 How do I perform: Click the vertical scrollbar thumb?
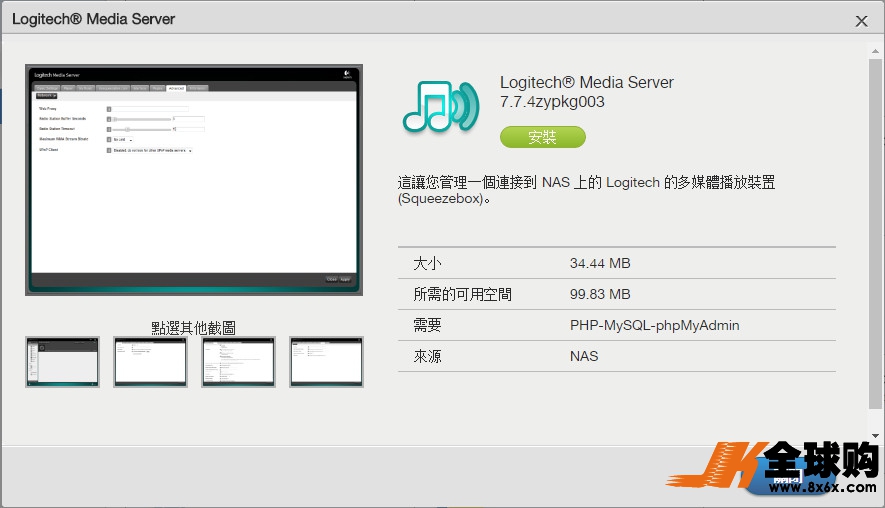tap(875, 233)
